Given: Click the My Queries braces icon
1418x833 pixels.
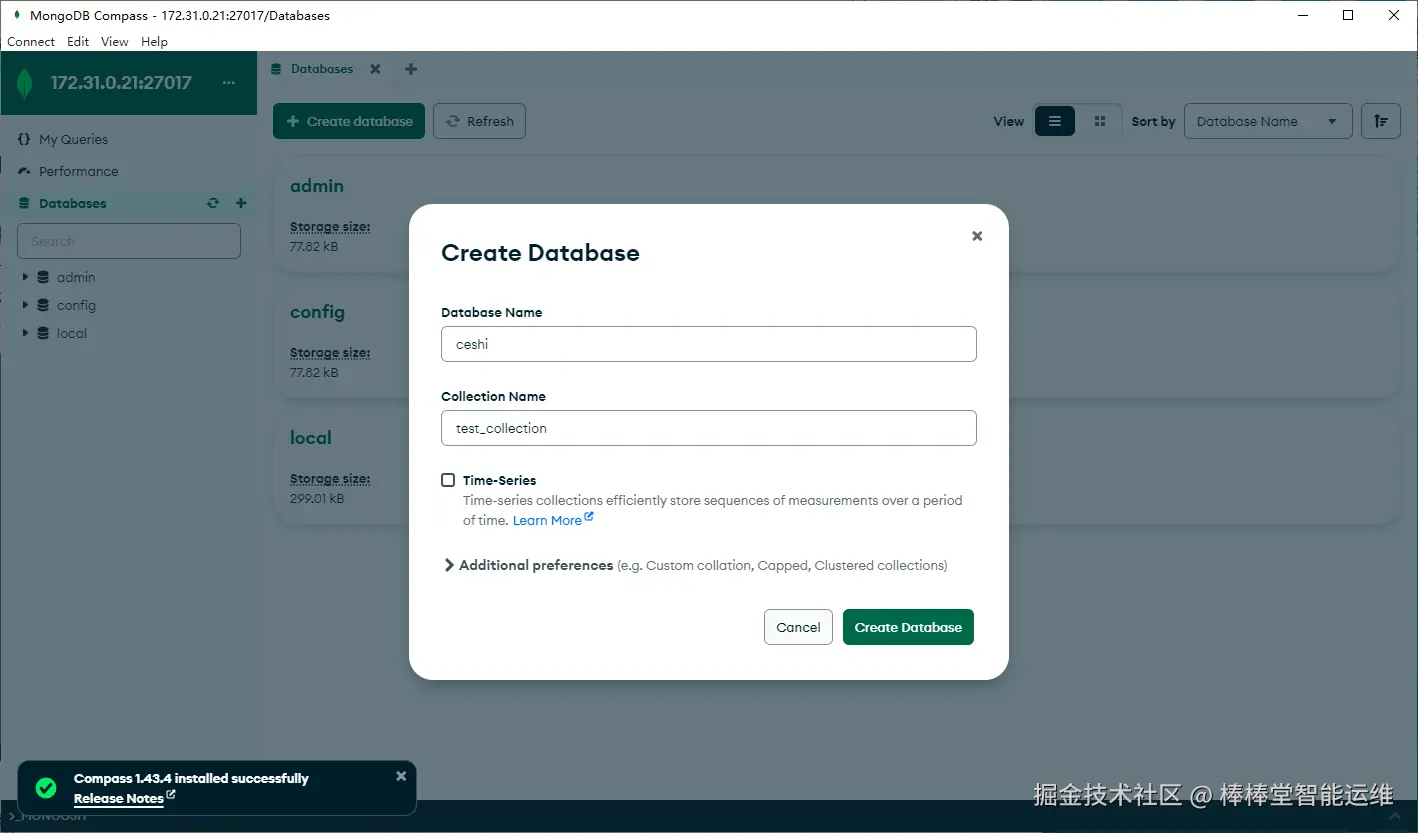Looking at the screenshot, I should click(x=24, y=139).
